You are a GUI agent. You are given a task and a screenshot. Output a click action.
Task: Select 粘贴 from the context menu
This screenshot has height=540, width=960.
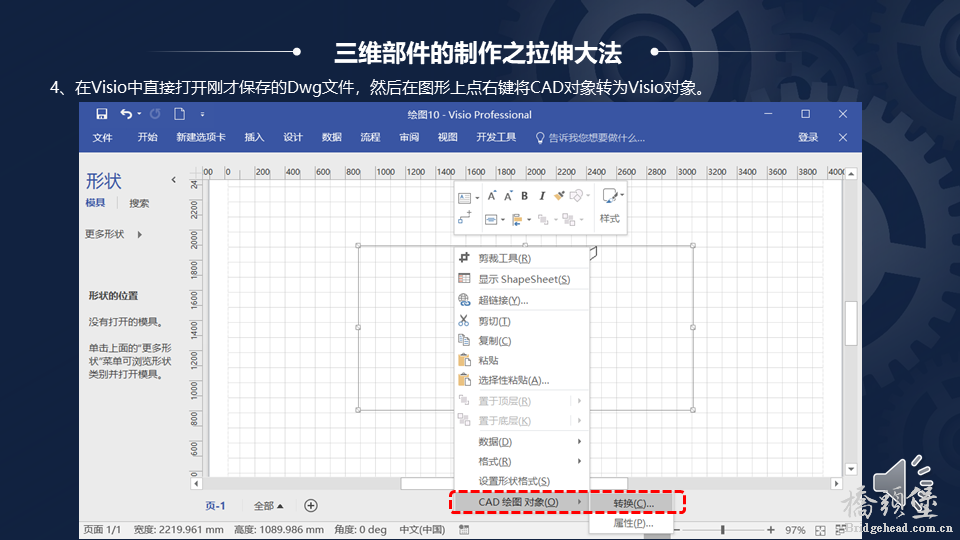[522, 360]
